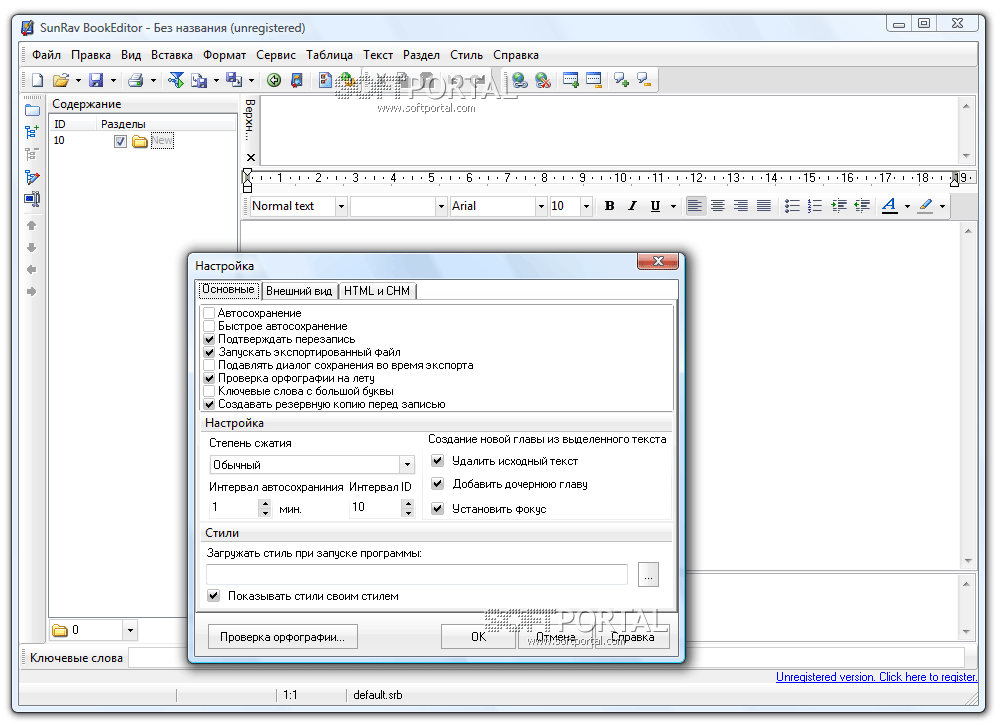
Task: Apply italic formatting
Action: tap(632, 206)
